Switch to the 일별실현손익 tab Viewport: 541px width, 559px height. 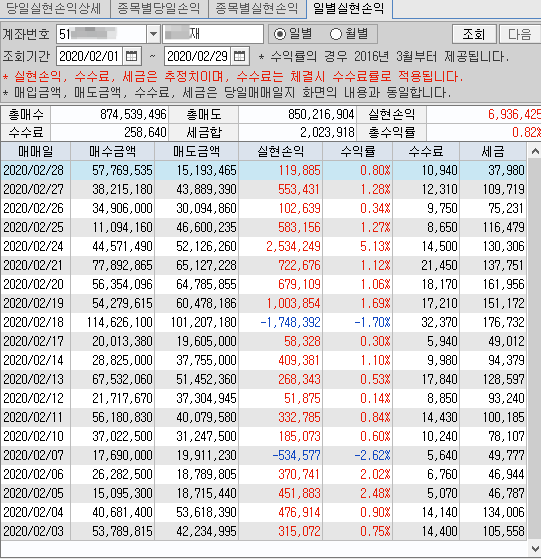point(349,8)
